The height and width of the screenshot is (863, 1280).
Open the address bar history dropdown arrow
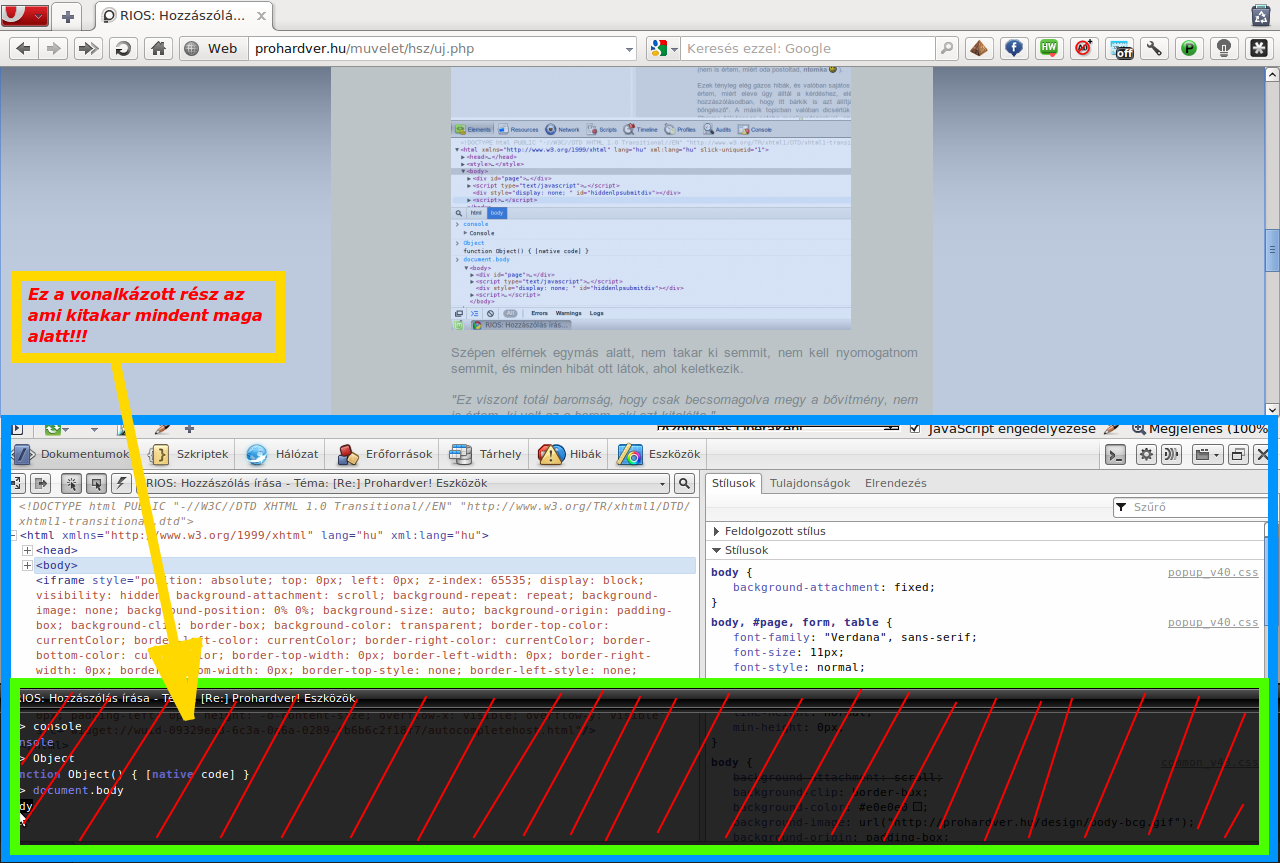pos(629,48)
